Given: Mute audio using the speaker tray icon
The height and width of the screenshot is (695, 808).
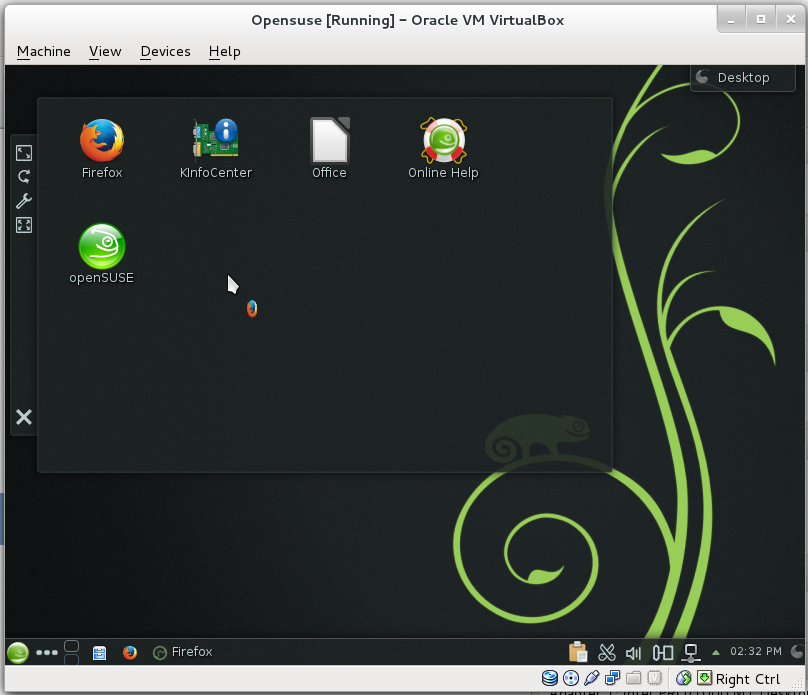Looking at the screenshot, I should (633, 652).
